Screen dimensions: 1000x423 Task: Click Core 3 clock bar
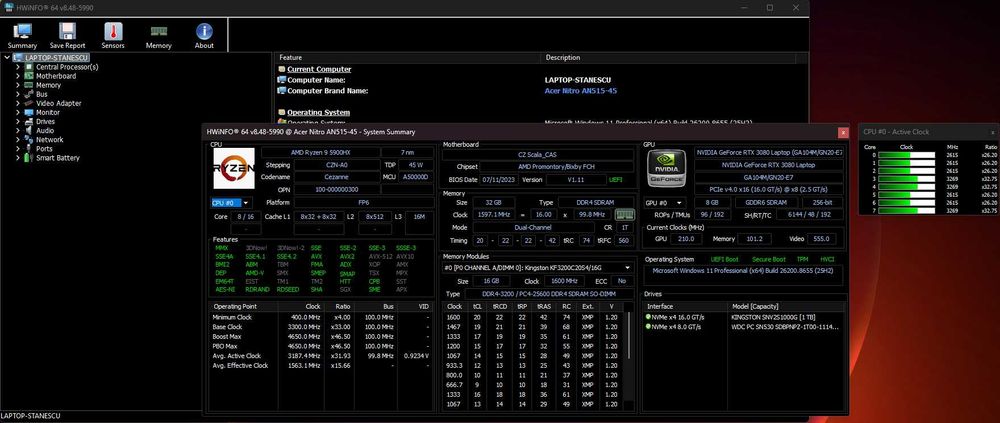pos(906,179)
